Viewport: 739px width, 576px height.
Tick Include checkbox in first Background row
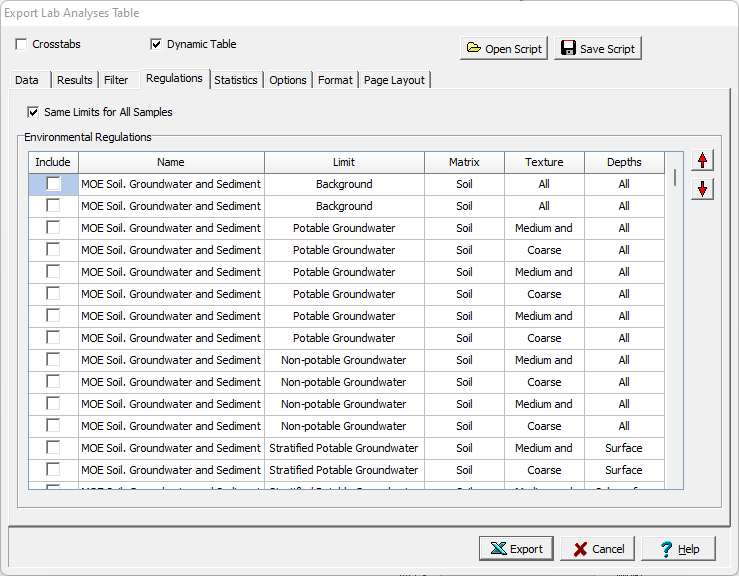53,184
